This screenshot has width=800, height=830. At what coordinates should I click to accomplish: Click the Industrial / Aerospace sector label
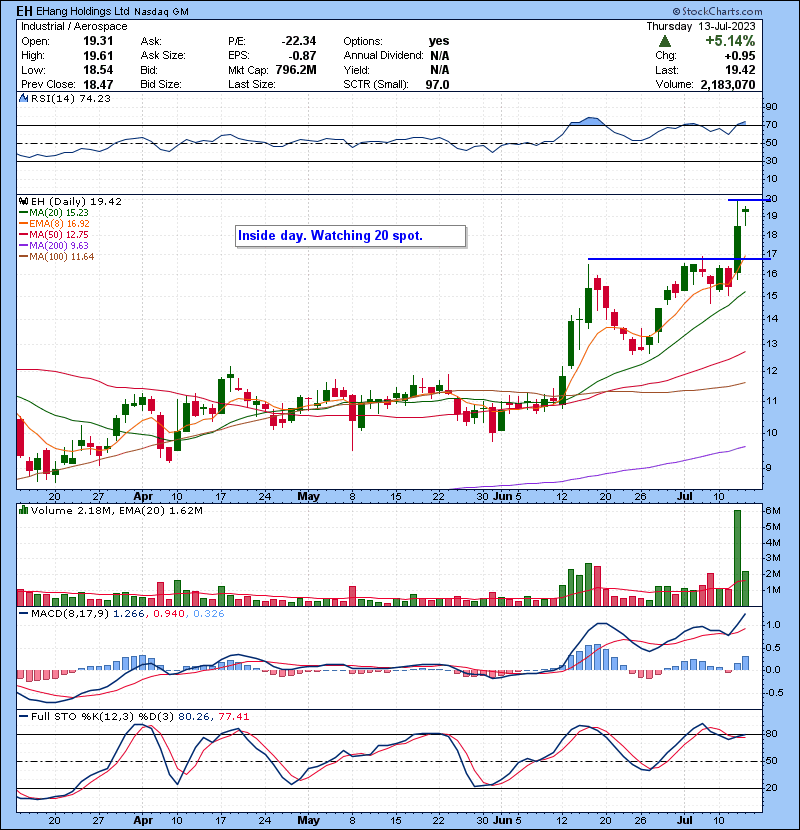tap(74, 26)
